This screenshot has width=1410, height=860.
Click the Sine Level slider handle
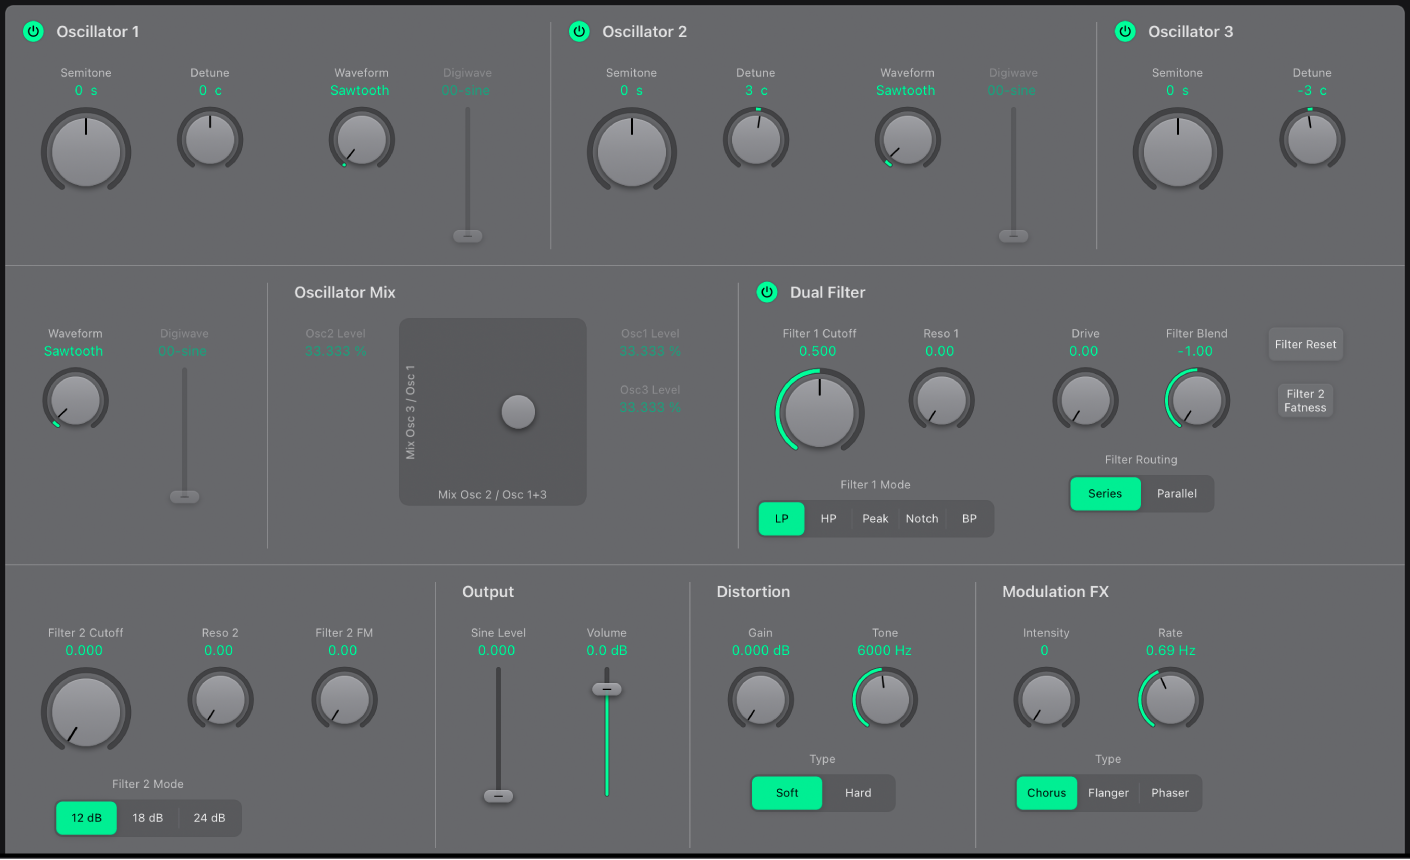(x=498, y=796)
